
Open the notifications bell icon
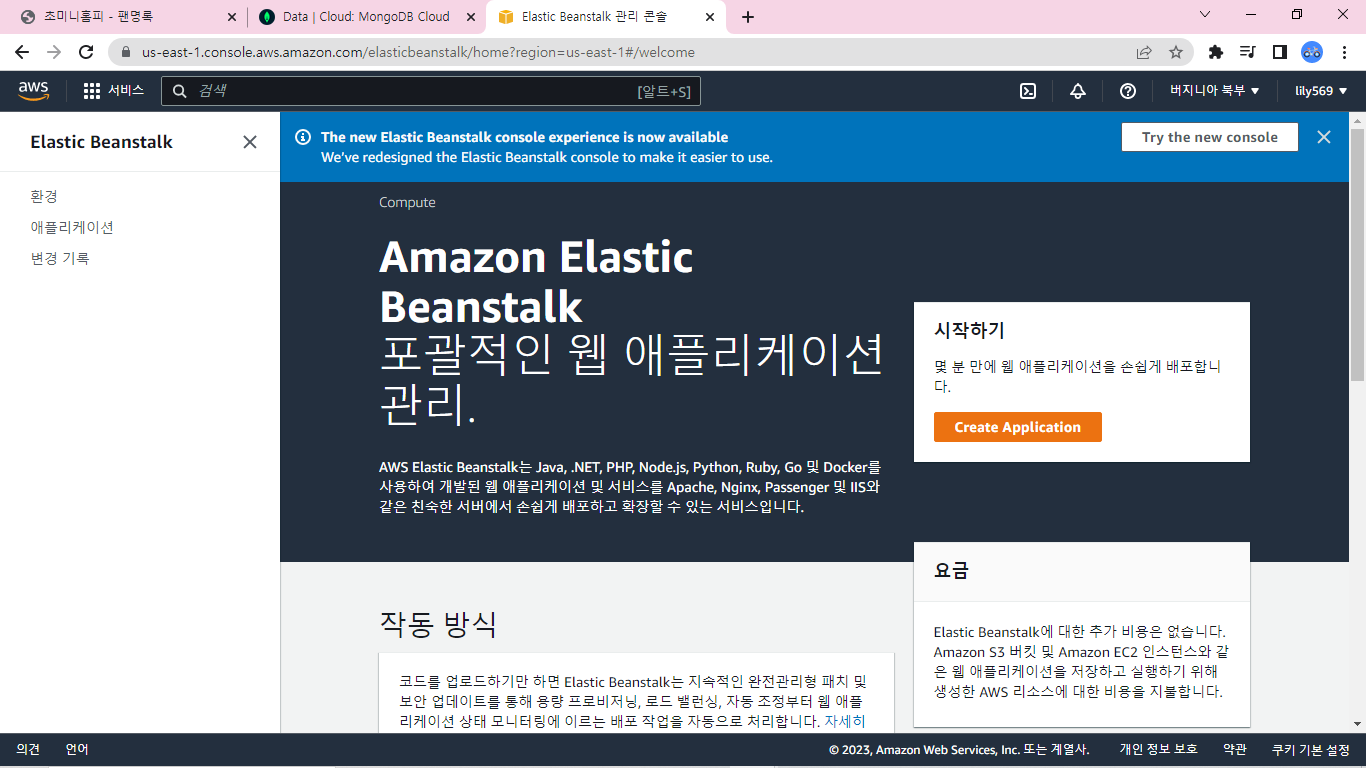[x=1078, y=91]
